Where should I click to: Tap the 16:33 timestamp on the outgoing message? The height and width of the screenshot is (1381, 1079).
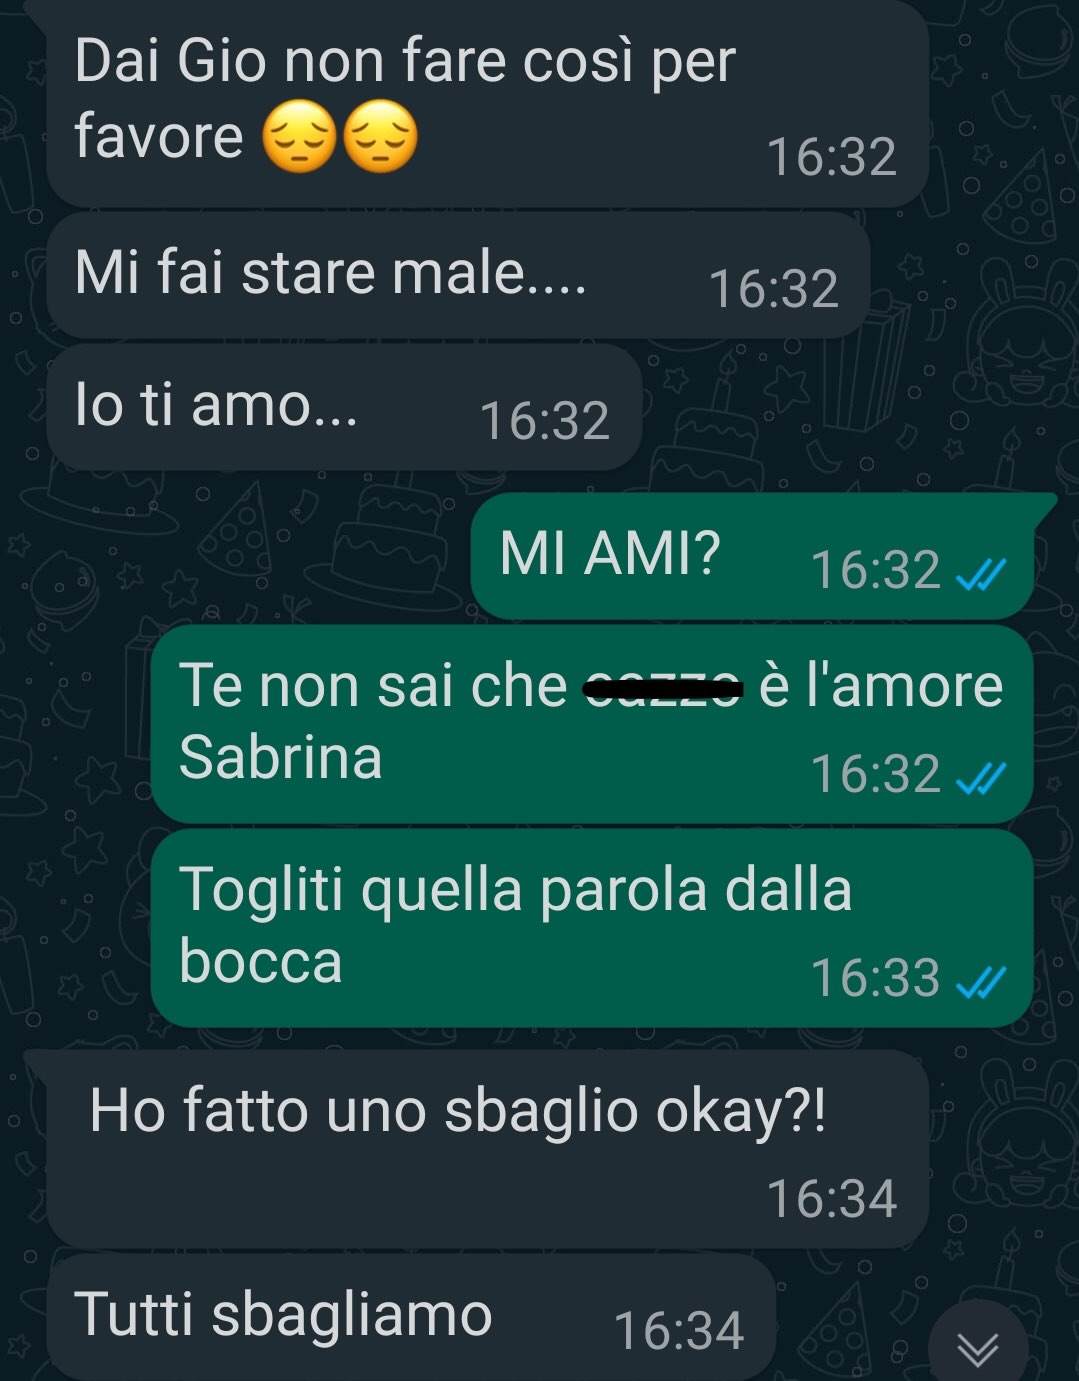[875, 978]
